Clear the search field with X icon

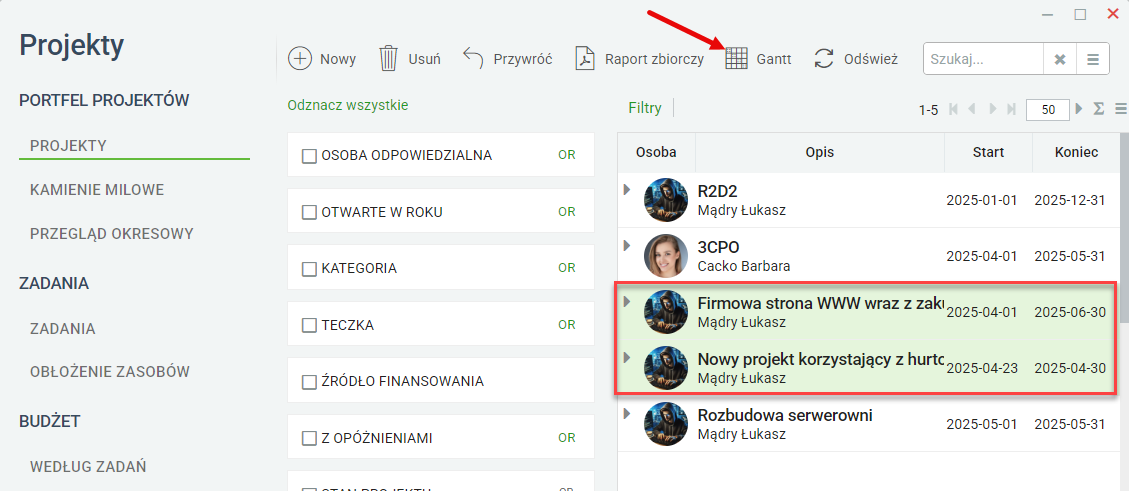click(x=1059, y=59)
